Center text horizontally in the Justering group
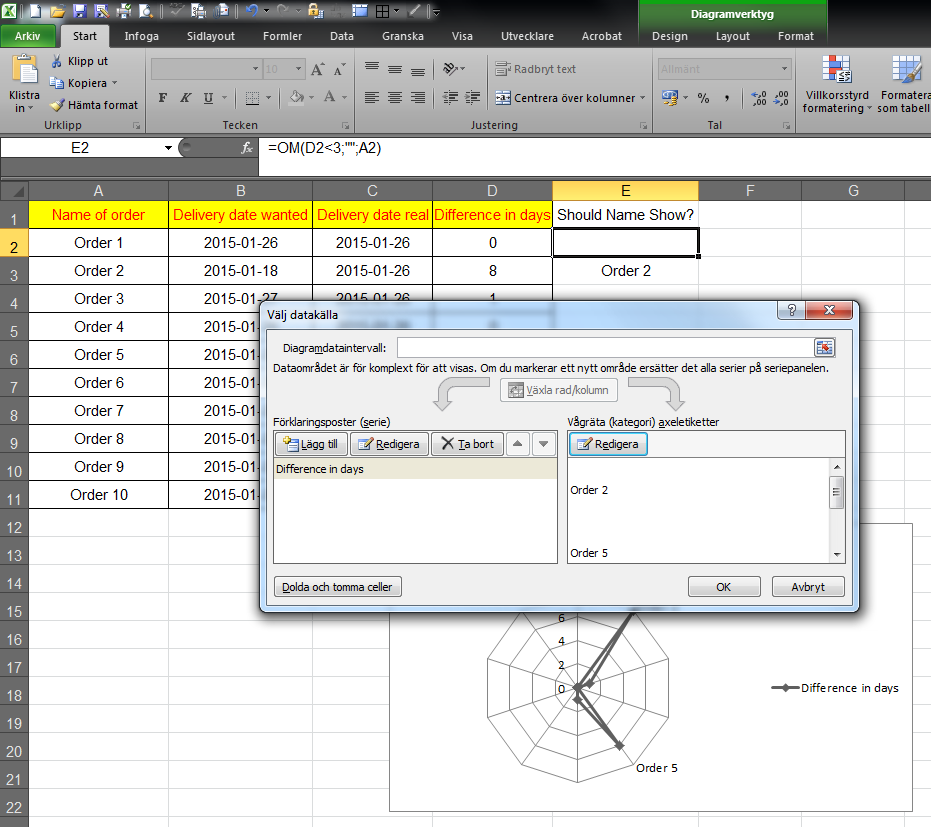Image resolution: width=931 pixels, height=827 pixels. click(x=395, y=97)
